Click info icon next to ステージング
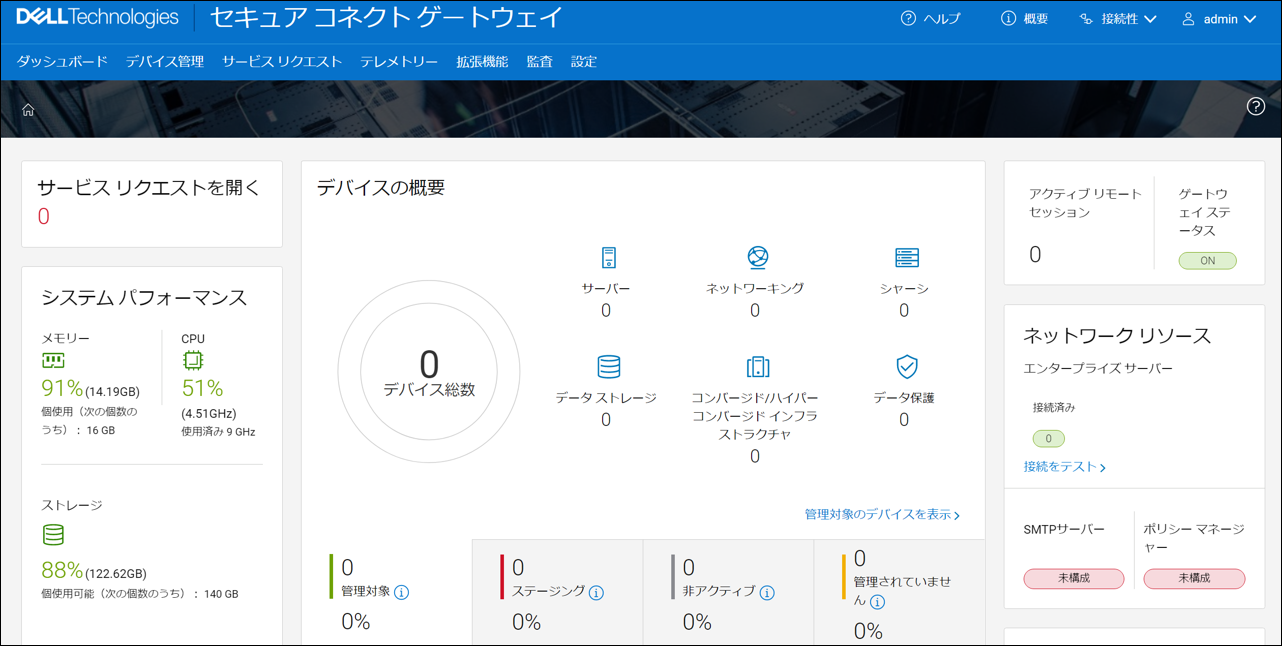This screenshot has width=1282, height=646. [x=596, y=593]
